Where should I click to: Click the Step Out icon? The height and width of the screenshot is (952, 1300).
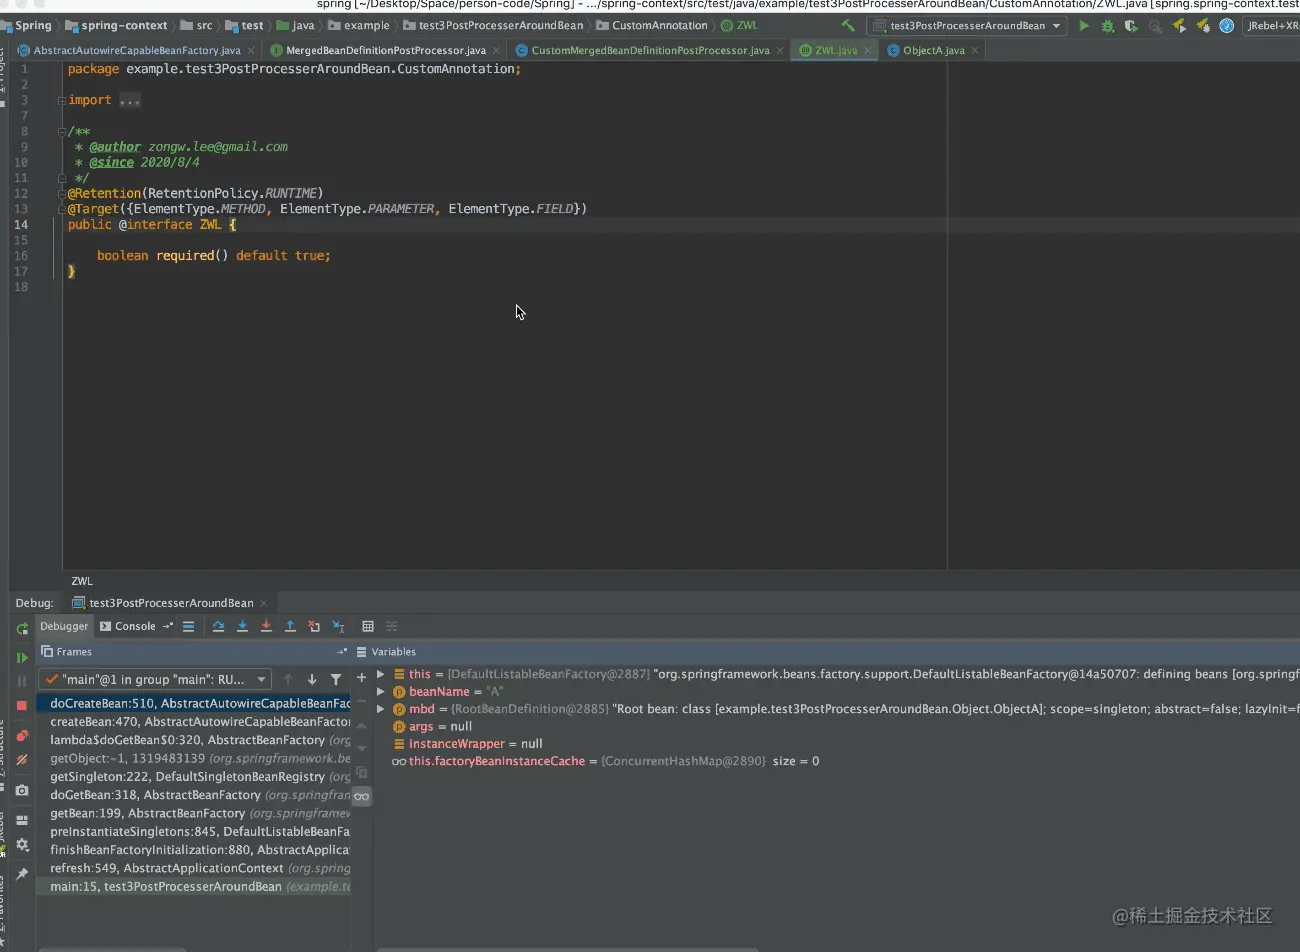coord(290,626)
